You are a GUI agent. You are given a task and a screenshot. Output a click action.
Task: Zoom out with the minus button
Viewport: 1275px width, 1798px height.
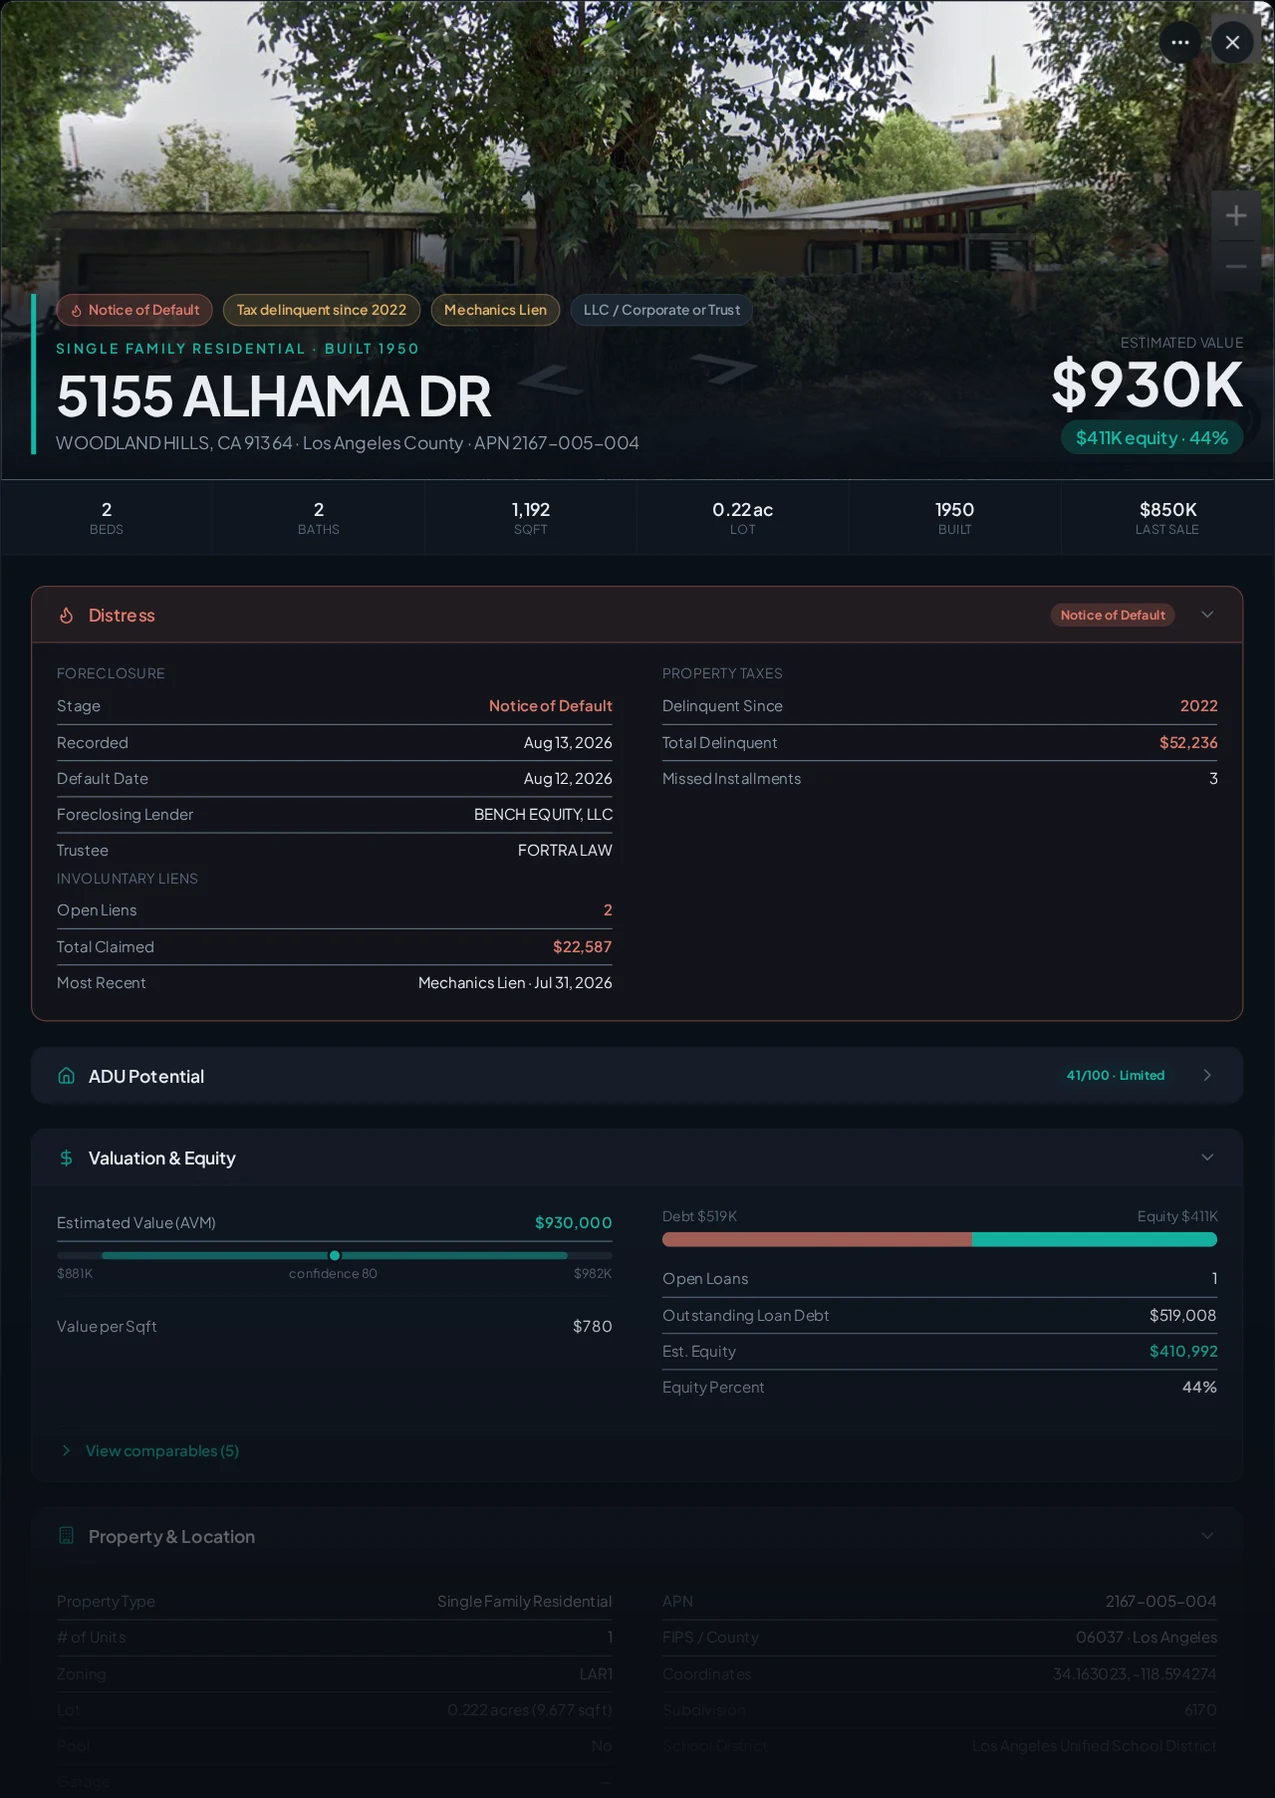pos(1236,266)
